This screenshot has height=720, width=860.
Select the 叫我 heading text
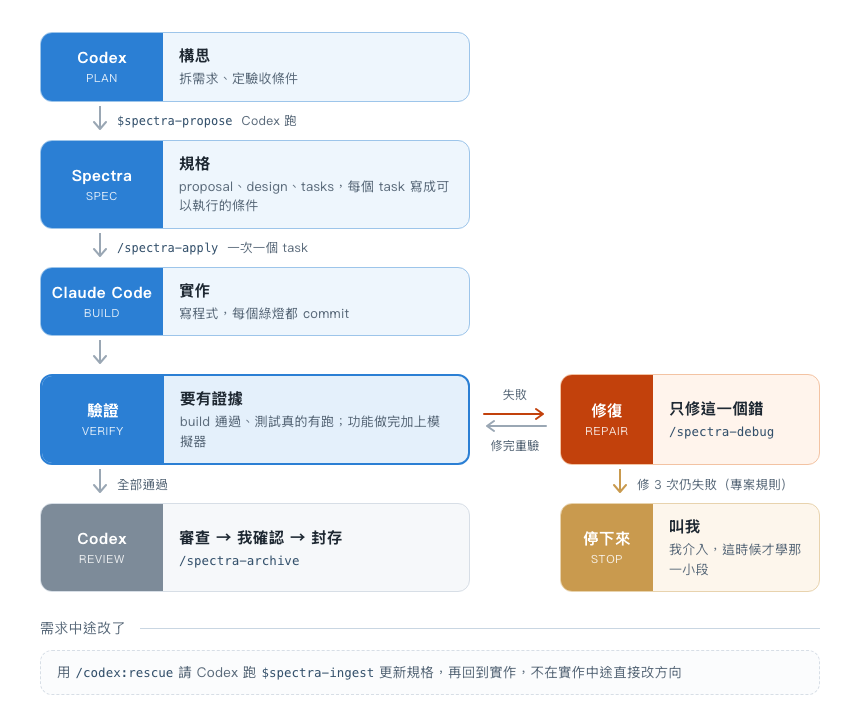coord(684,527)
